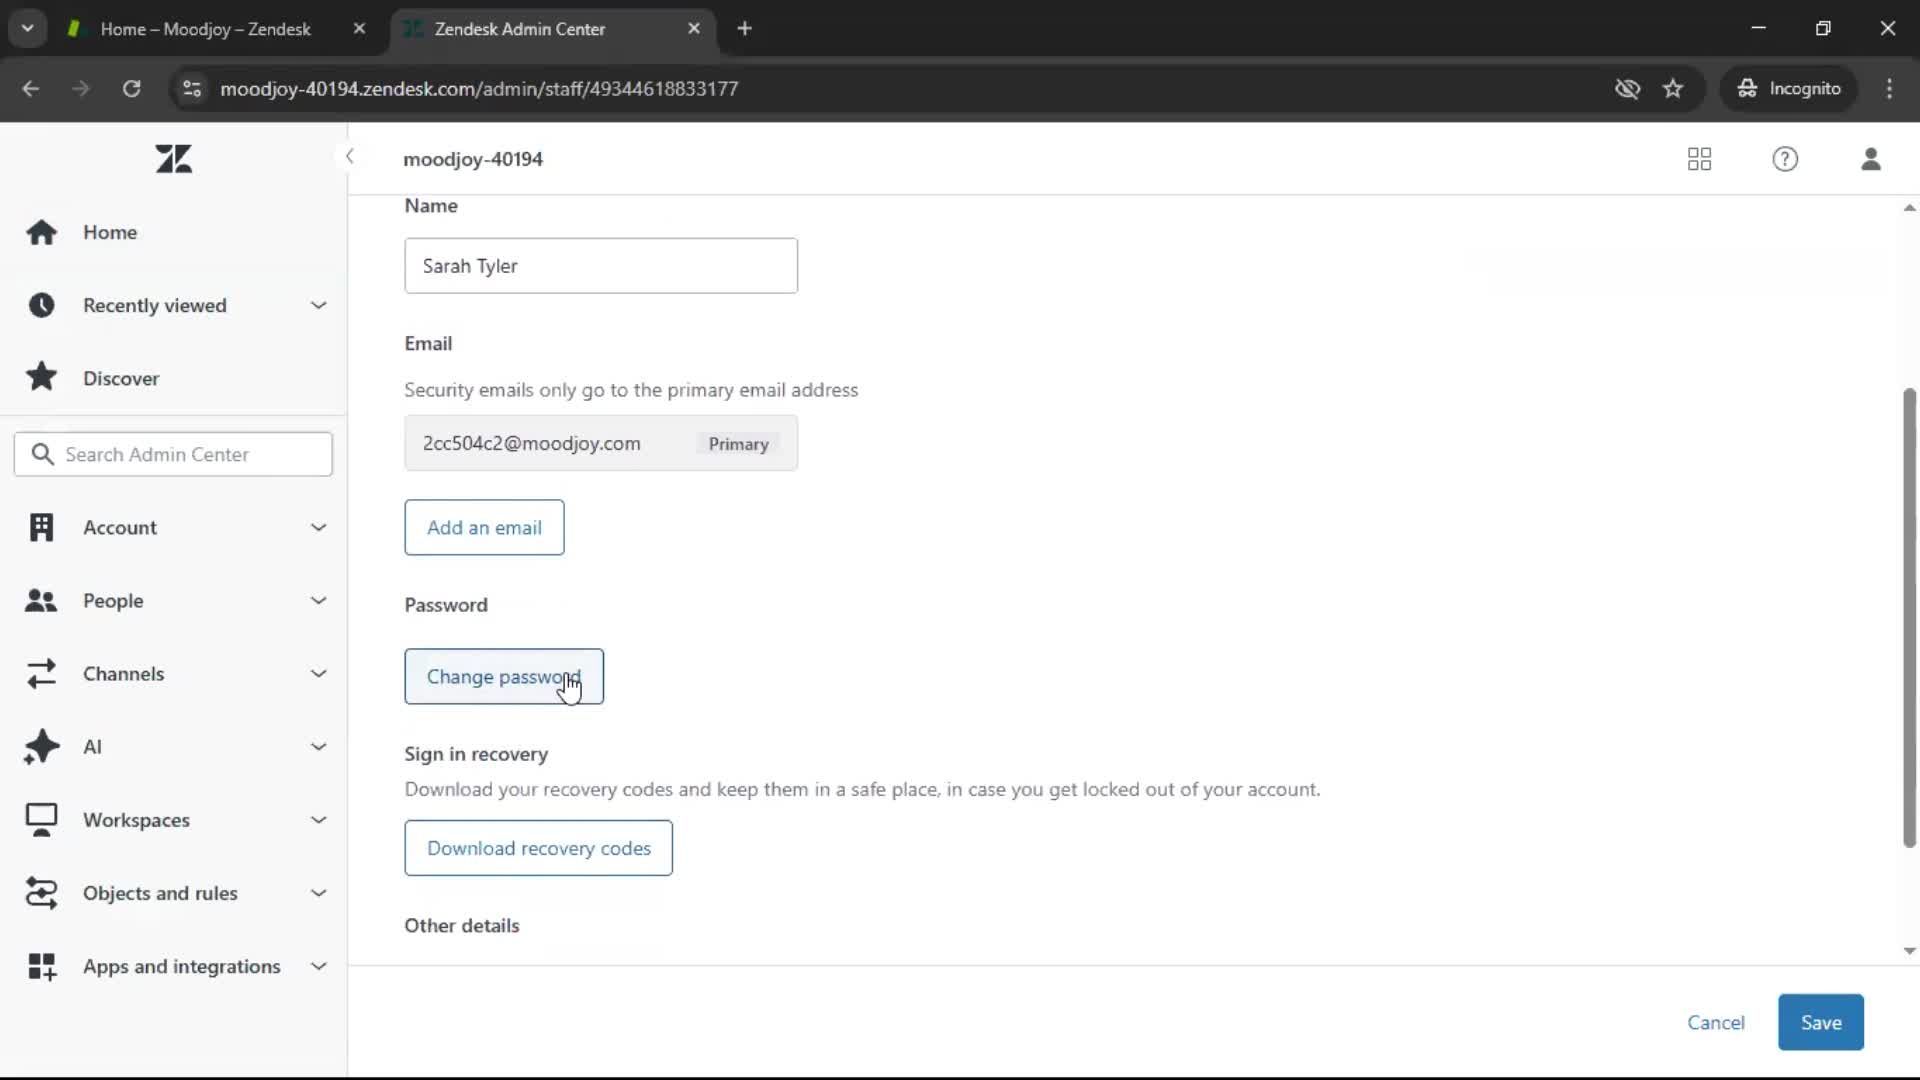Reload the current page
Viewport: 1920px width, 1080px height.
pyautogui.click(x=131, y=88)
